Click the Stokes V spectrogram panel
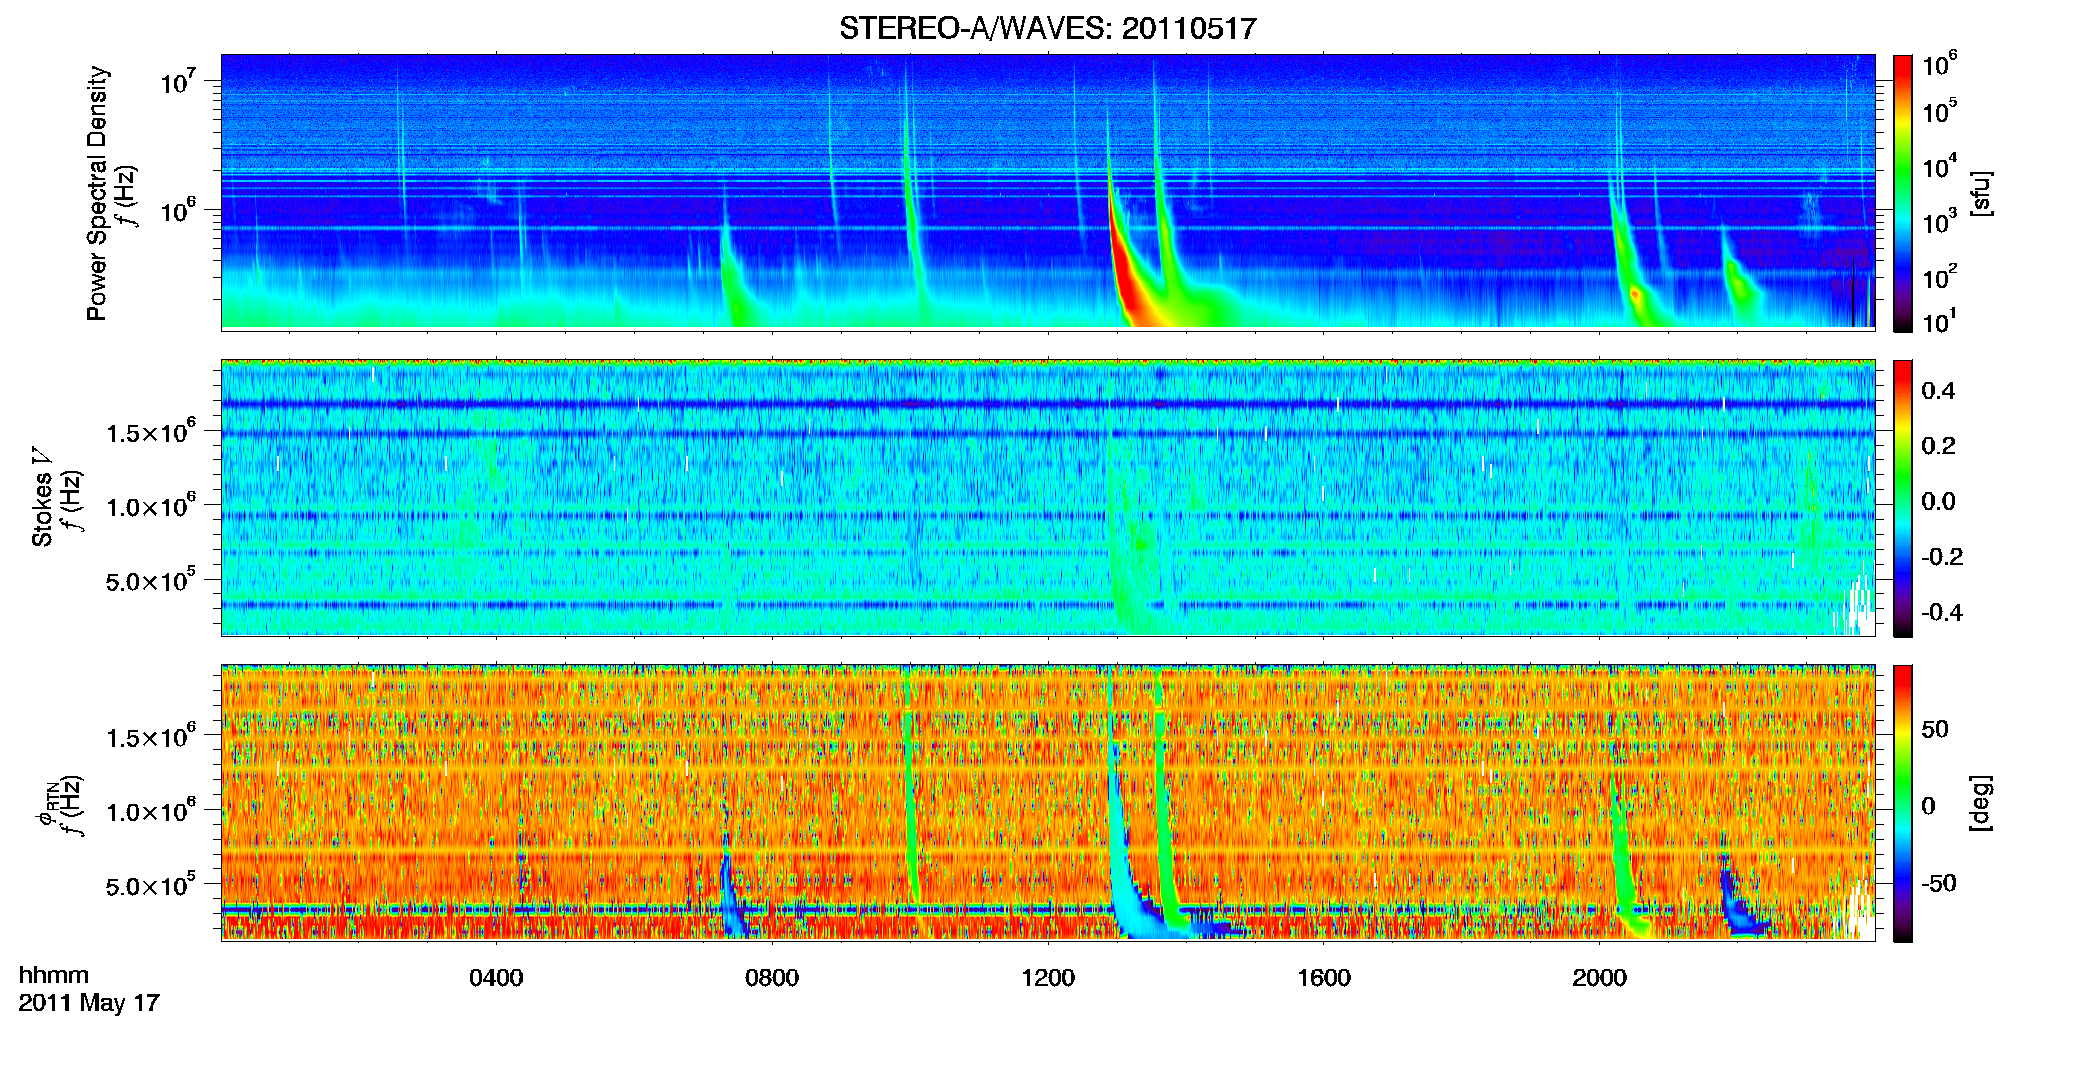2096x1080 pixels. pyautogui.click(x=1048, y=498)
